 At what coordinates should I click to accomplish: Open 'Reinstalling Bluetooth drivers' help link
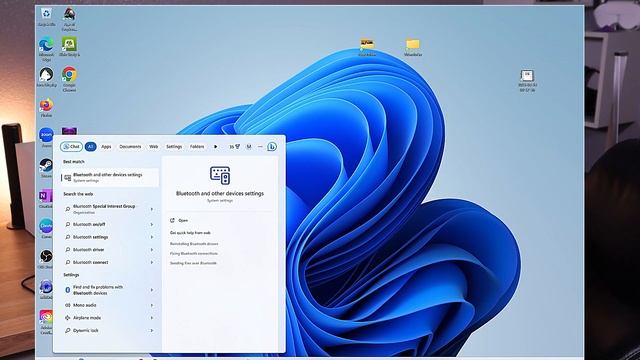(x=194, y=244)
